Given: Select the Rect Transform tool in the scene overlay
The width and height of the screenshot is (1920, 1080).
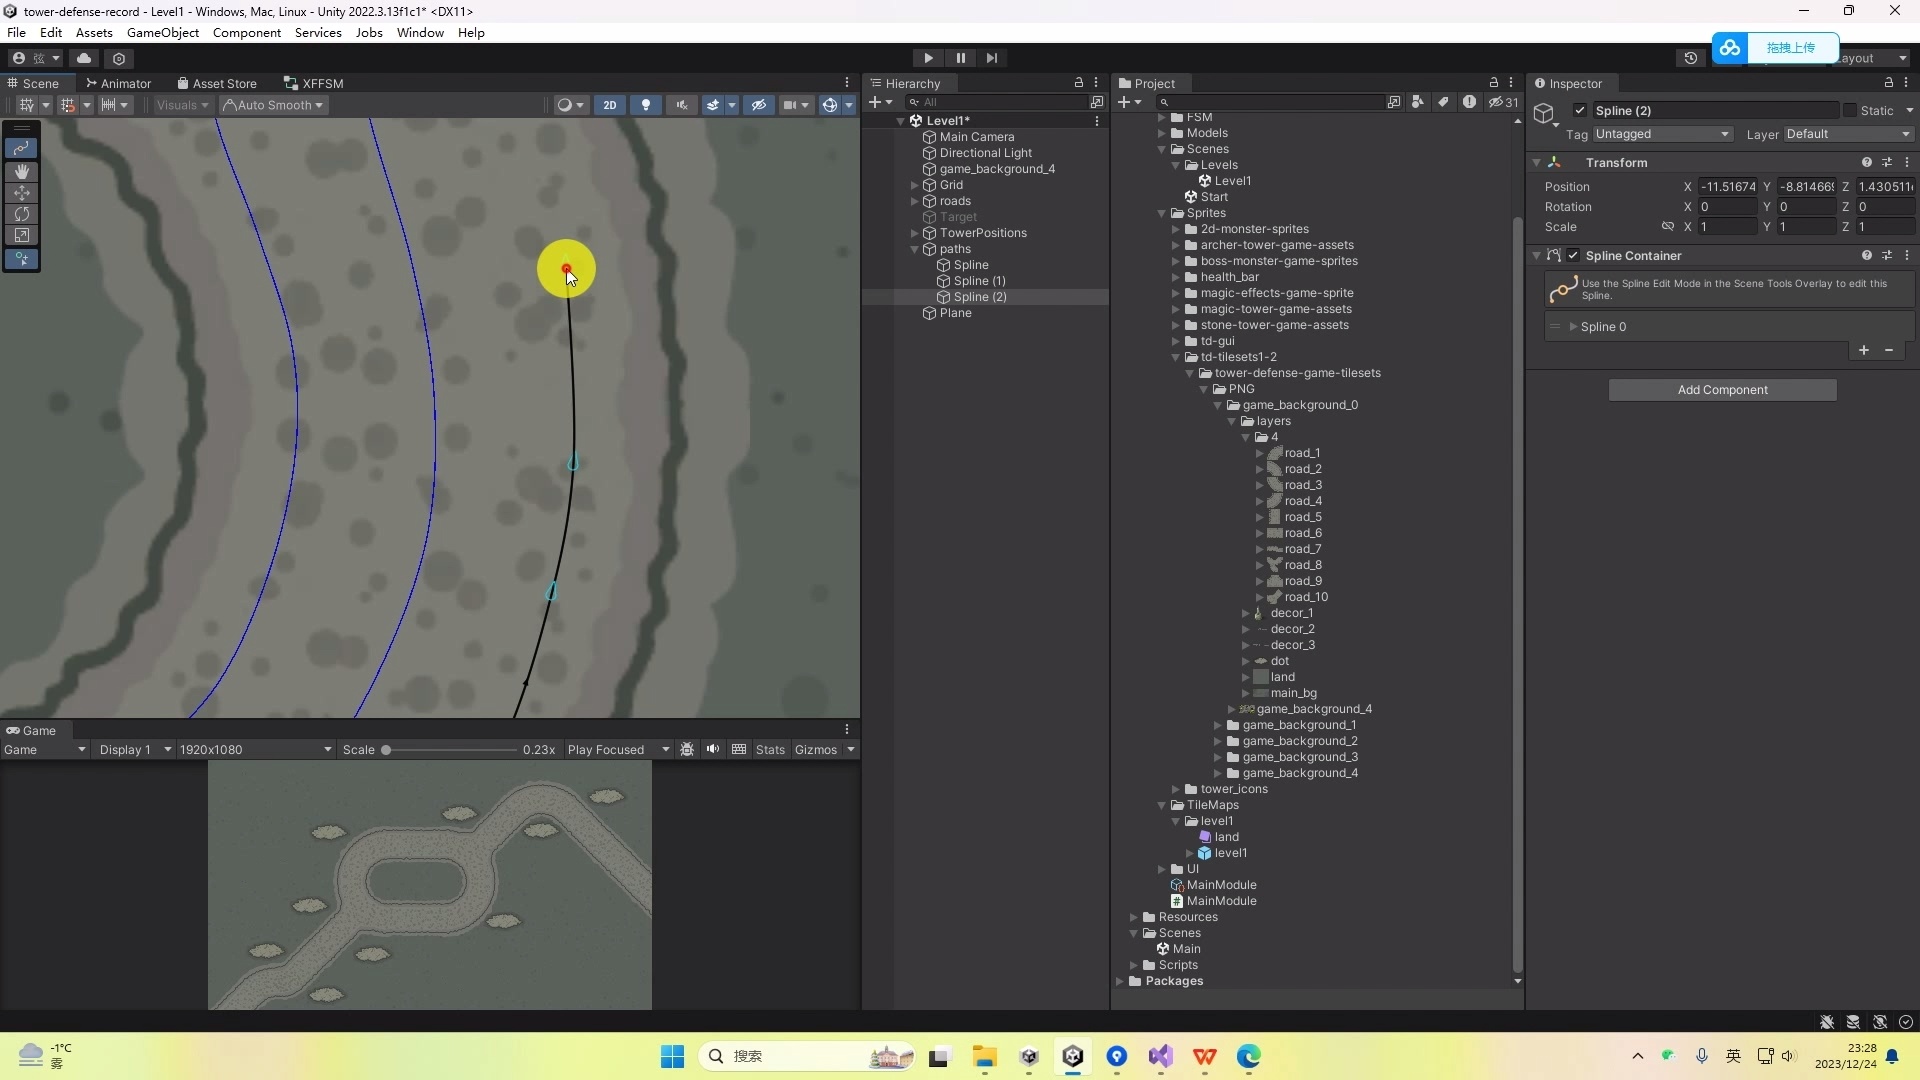Looking at the screenshot, I should click(21, 235).
